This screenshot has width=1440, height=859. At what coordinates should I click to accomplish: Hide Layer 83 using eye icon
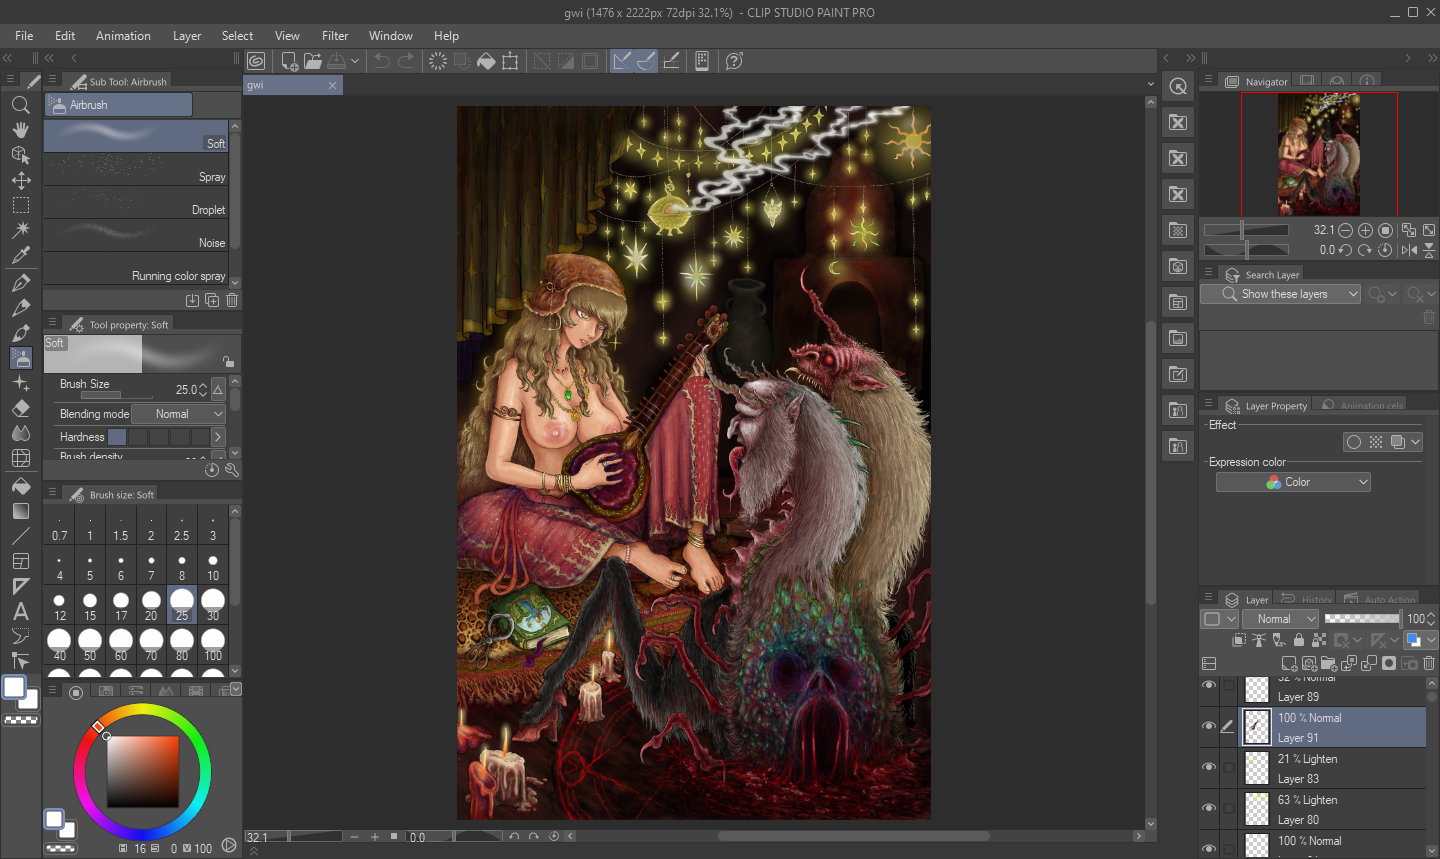click(1209, 767)
